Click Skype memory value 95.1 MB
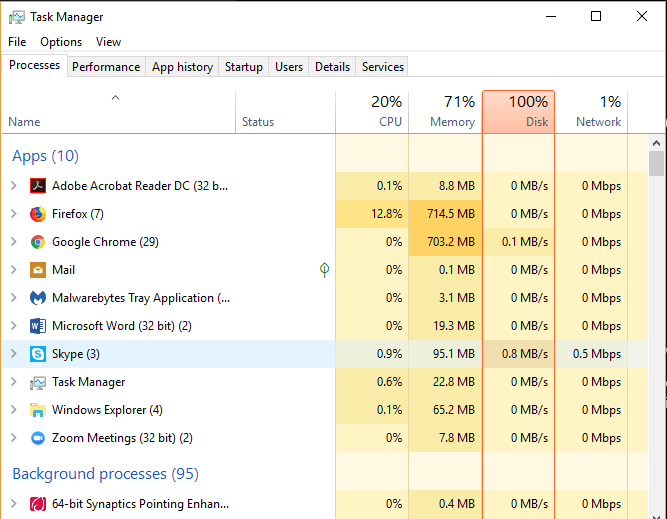 coord(453,354)
